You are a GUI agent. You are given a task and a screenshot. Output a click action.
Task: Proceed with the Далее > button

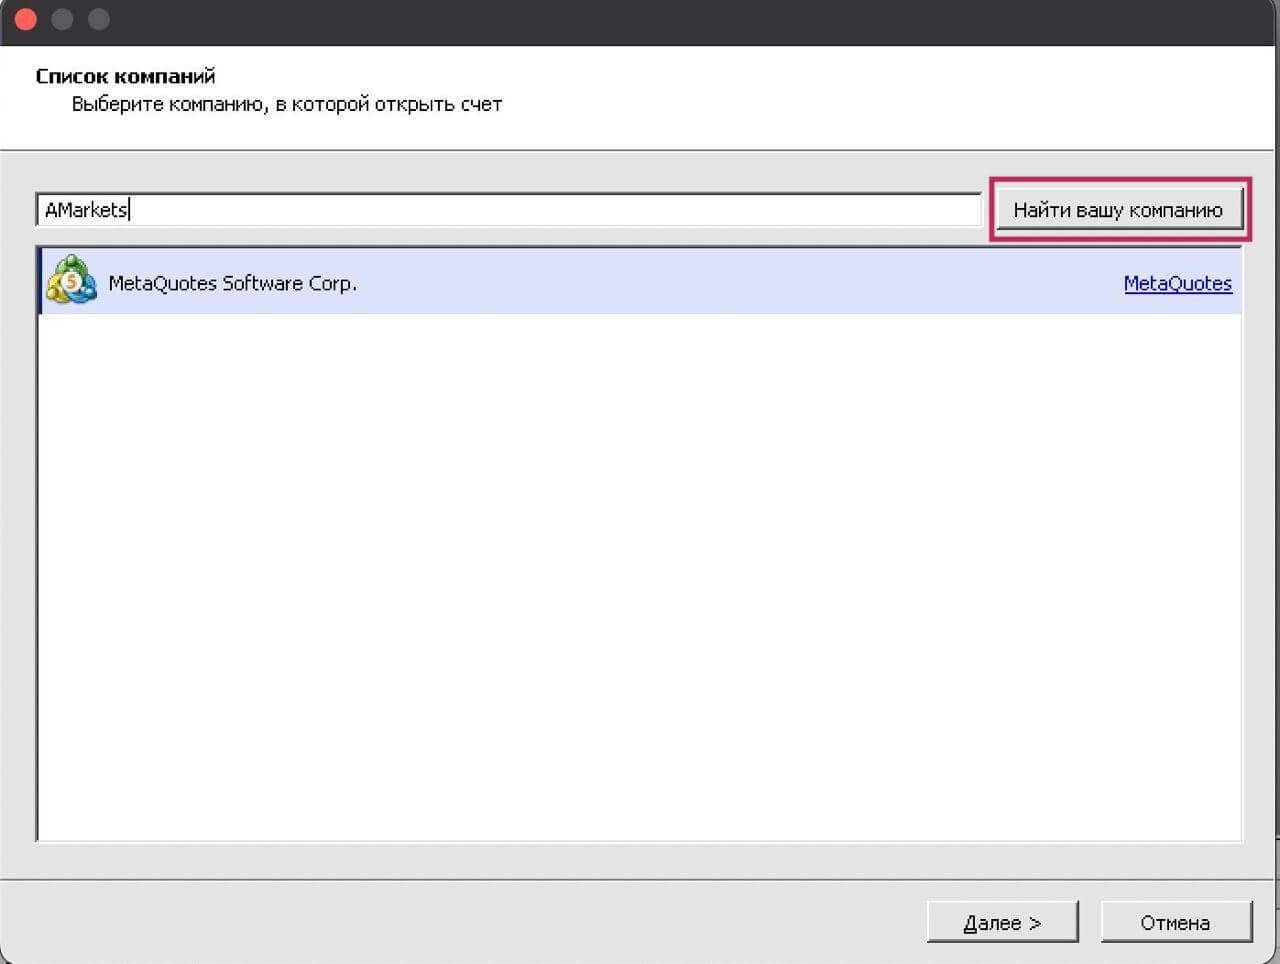[x=1002, y=922]
